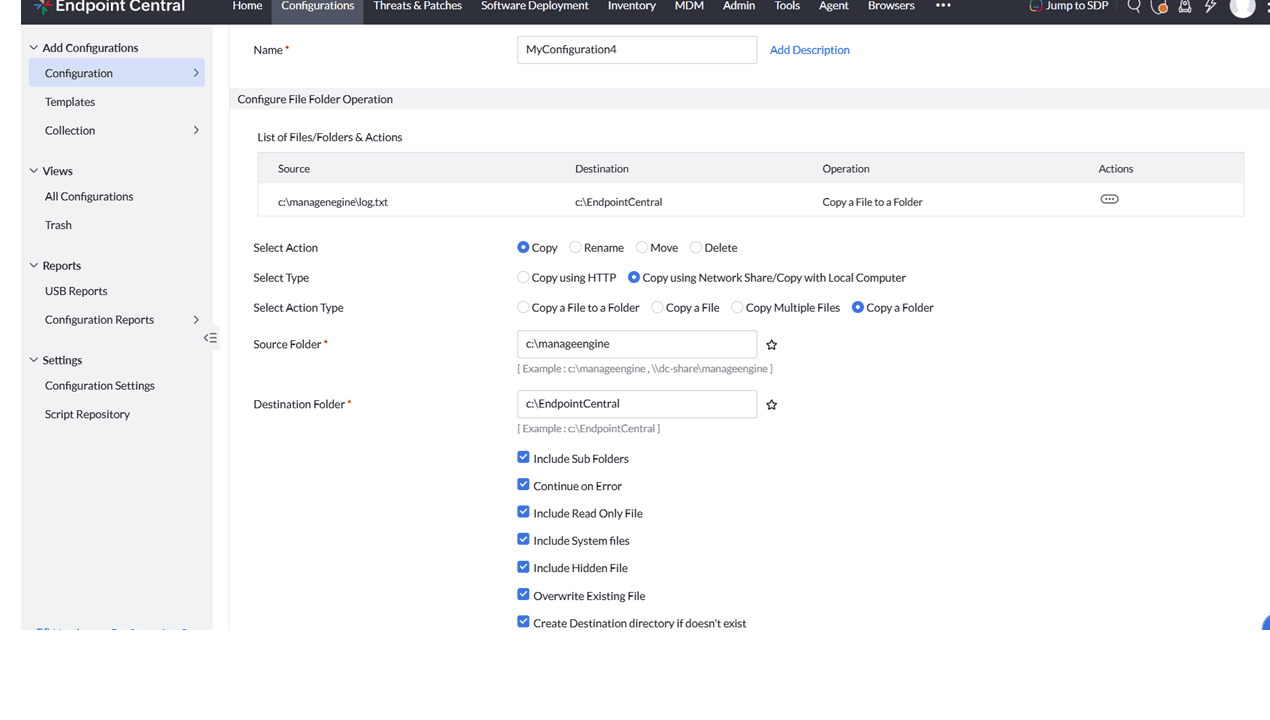The image size is (1270, 720).
Task: Open the search icon in top bar
Action: pos(1134,6)
